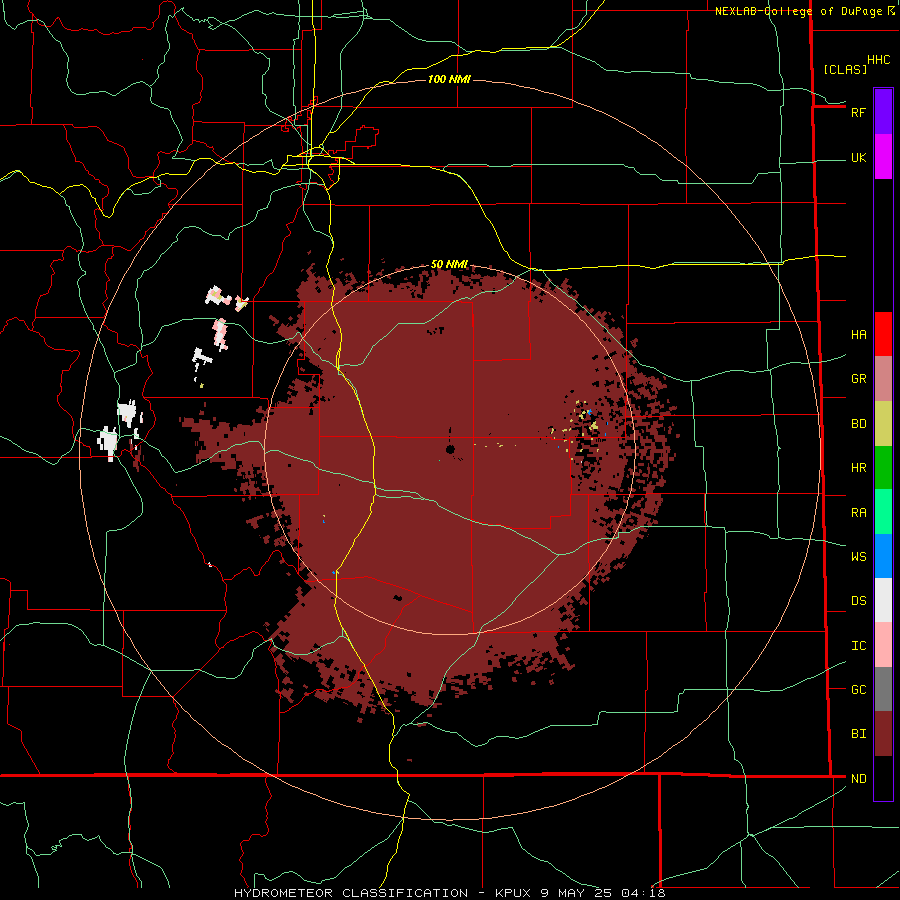This screenshot has width=900, height=900.
Task: Click the KPUX radar site identifier
Action: click(513, 893)
